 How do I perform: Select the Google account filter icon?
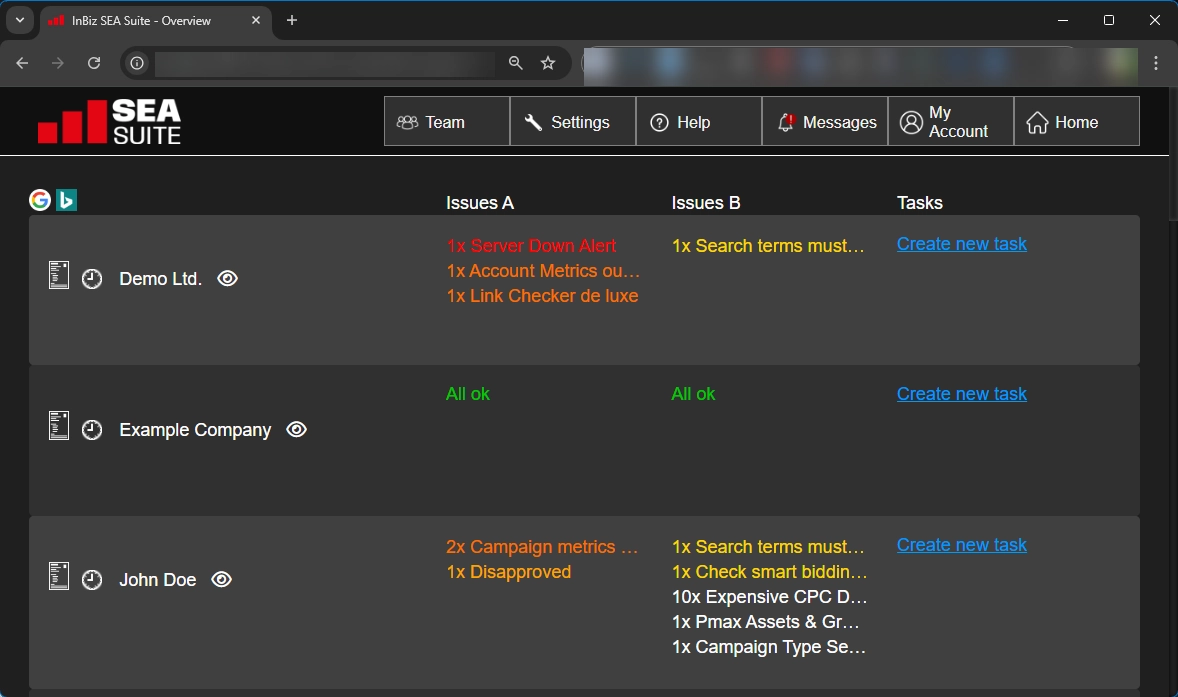pos(39,200)
